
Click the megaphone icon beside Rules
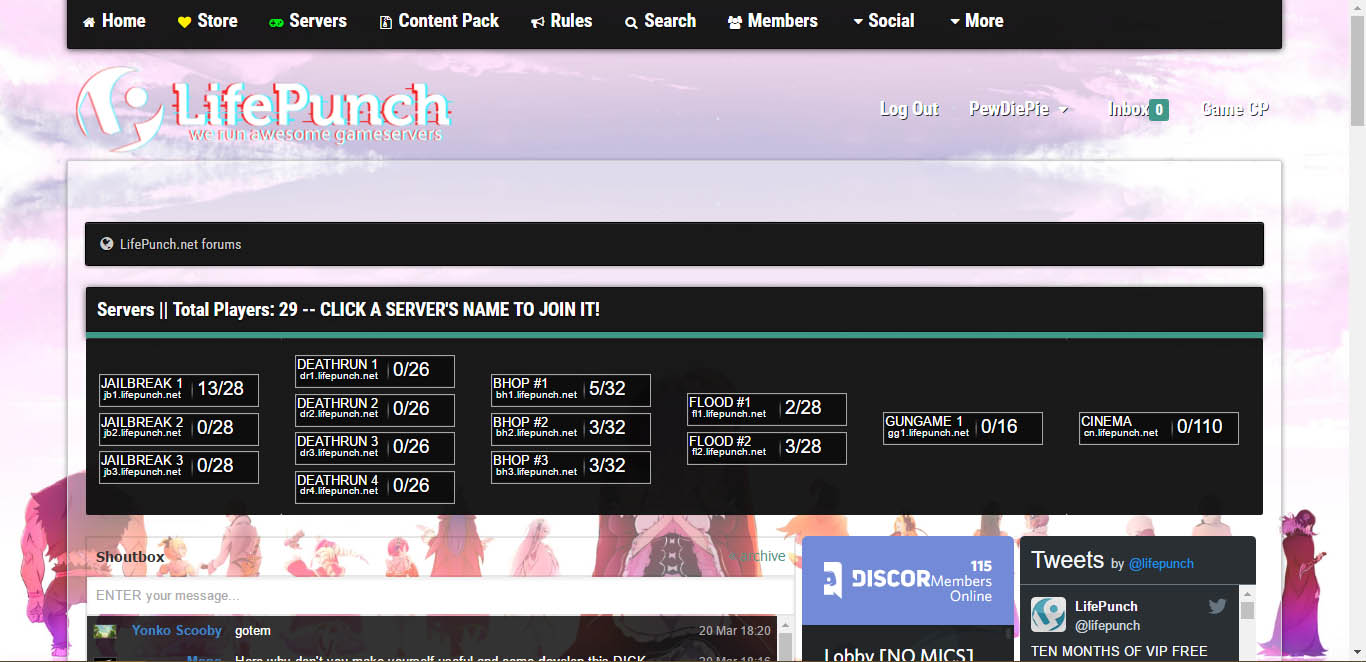point(538,22)
